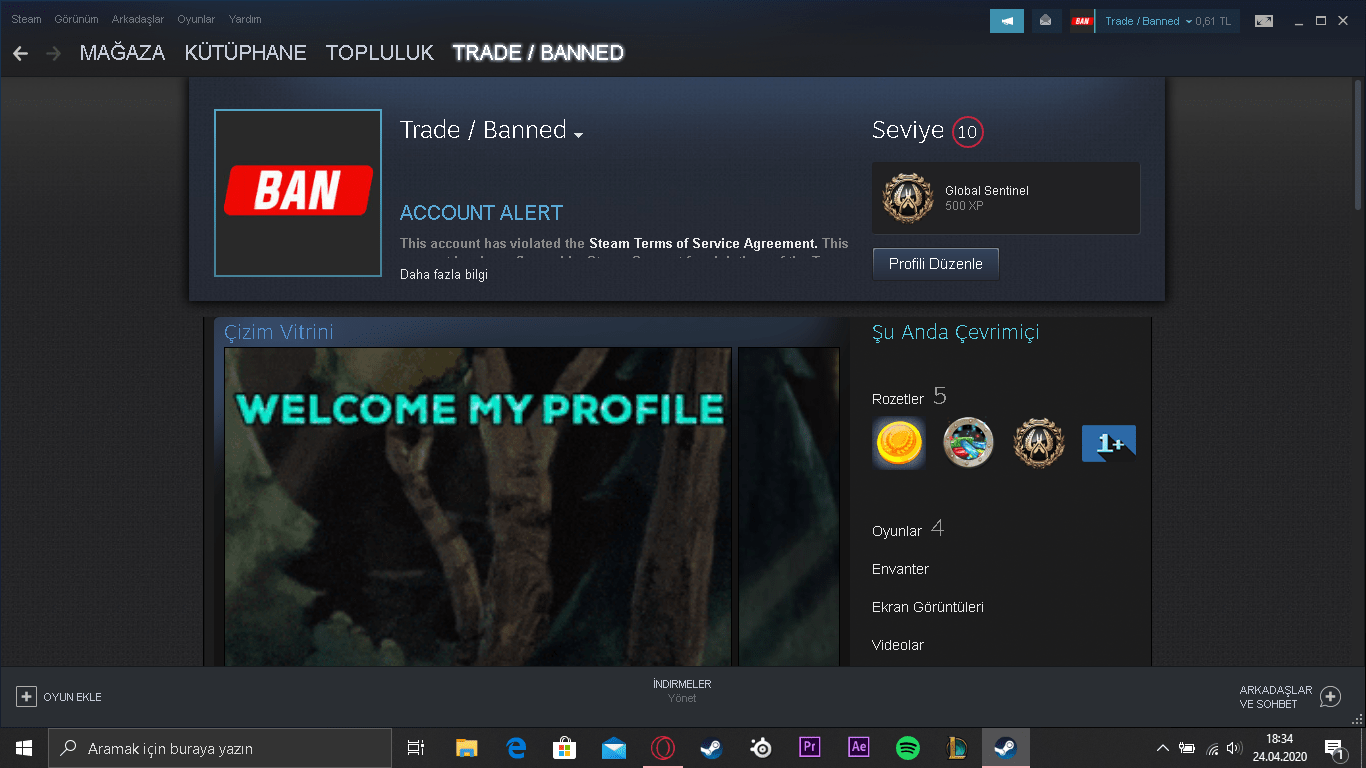The image size is (1366, 768).
Task: Open the Oyunlar menu in the menu bar
Action: coord(196,19)
